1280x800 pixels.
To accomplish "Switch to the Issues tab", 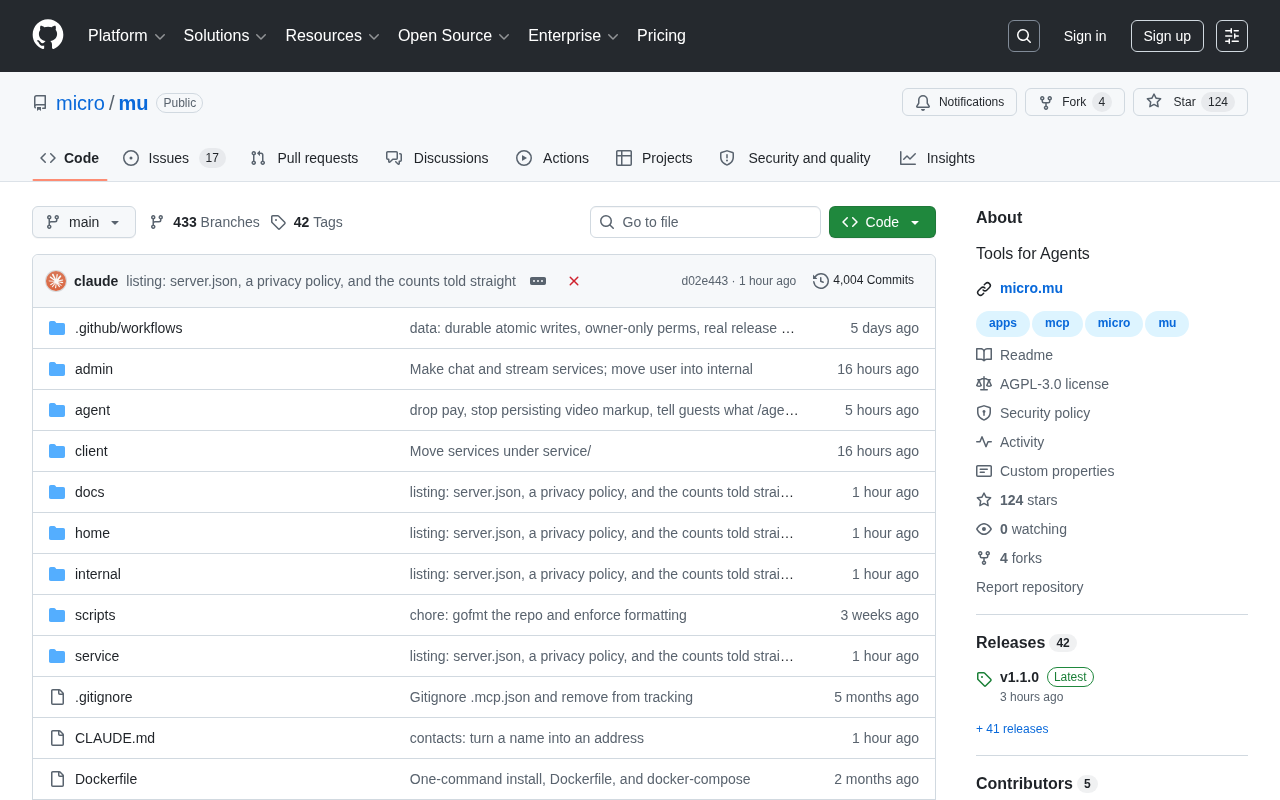I will 174,158.
